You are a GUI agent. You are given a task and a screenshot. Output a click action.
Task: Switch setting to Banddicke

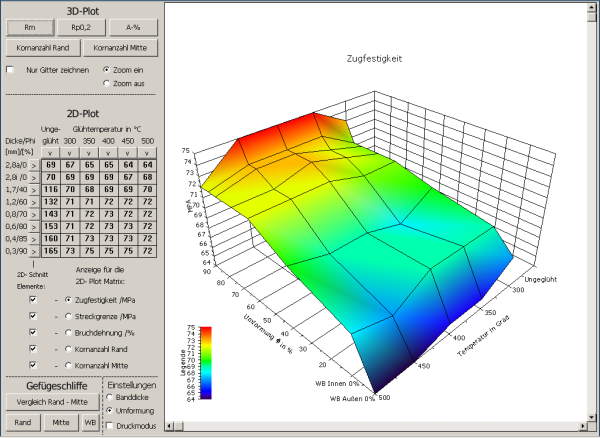[x=110, y=397]
